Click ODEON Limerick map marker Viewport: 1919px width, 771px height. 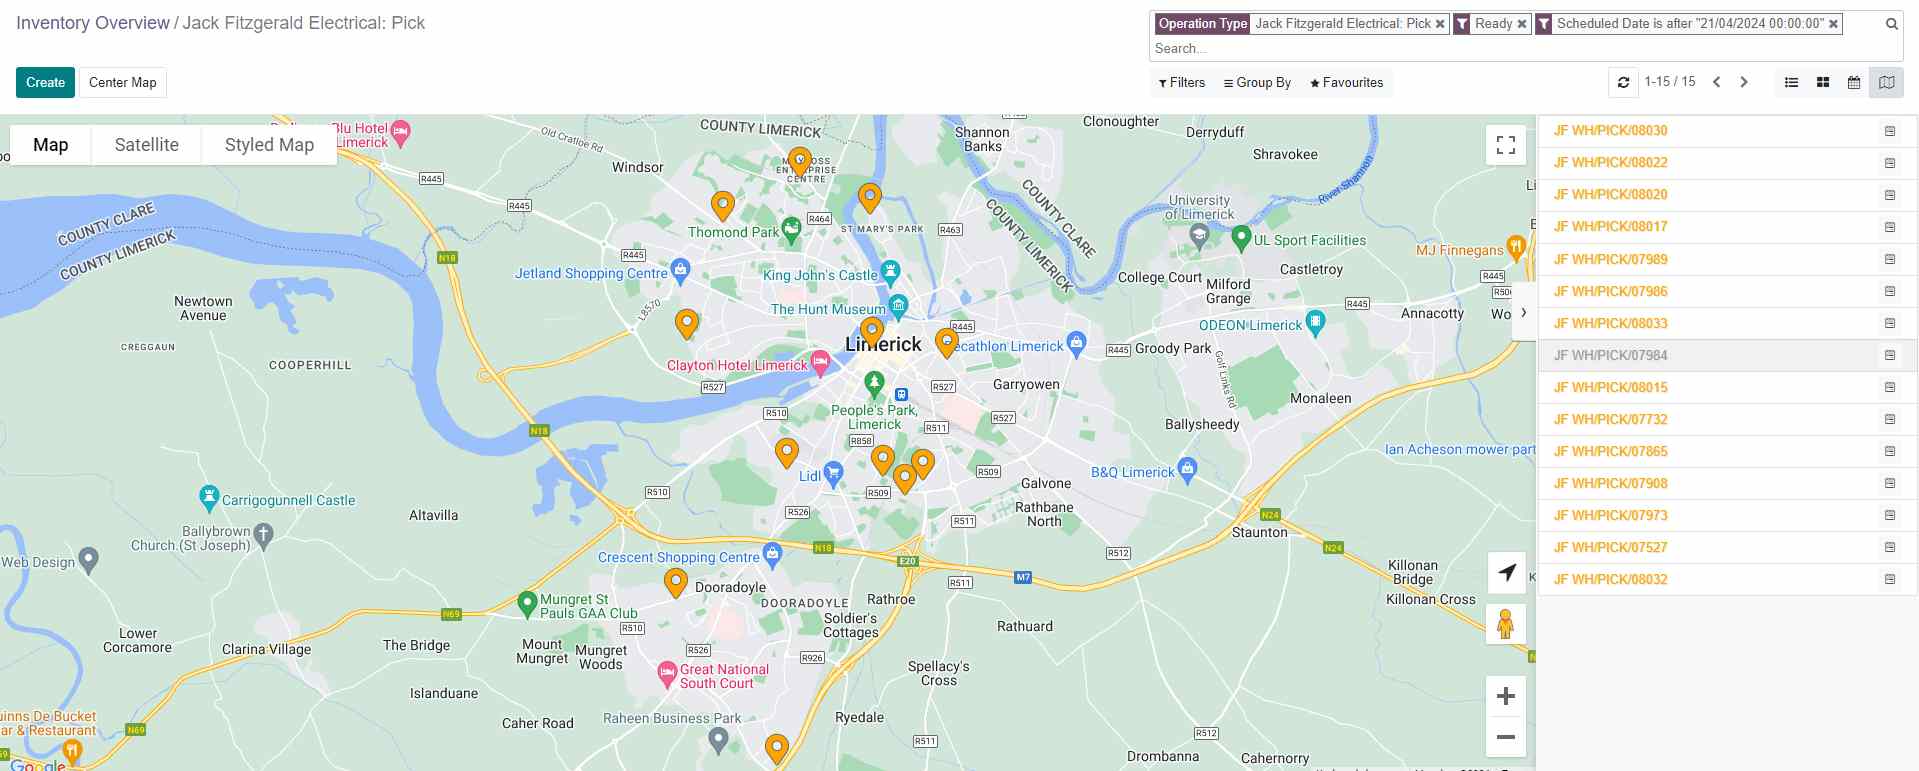[1315, 322]
